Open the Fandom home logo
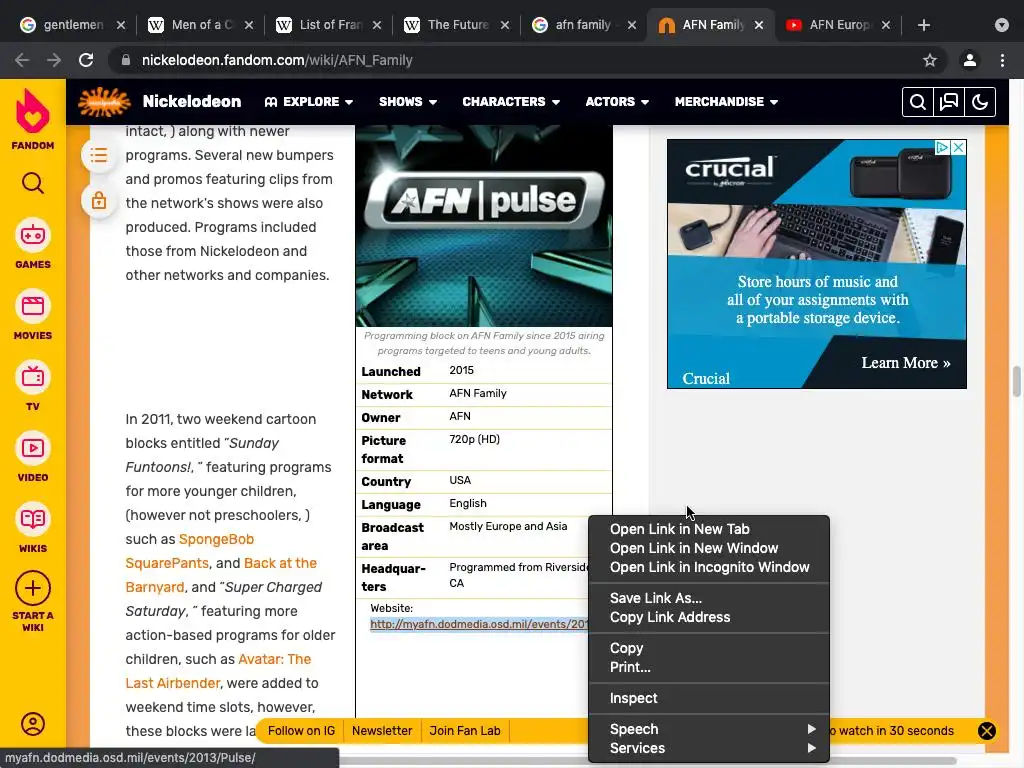The width and height of the screenshot is (1024, 768). coord(33,119)
